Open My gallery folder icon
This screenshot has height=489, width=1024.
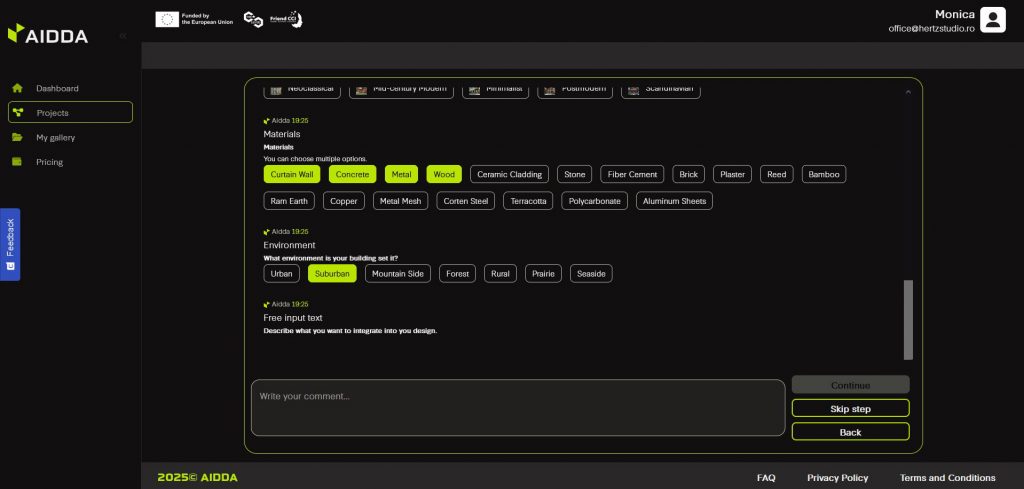pos(17,137)
